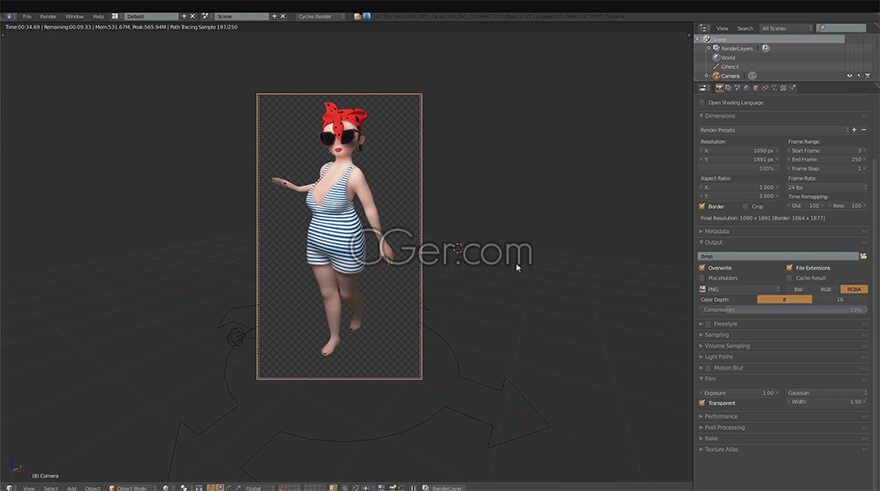This screenshot has height=491, width=880.
Task: Toggle Camera selectability cursor icon
Action: tap(859, 76)
